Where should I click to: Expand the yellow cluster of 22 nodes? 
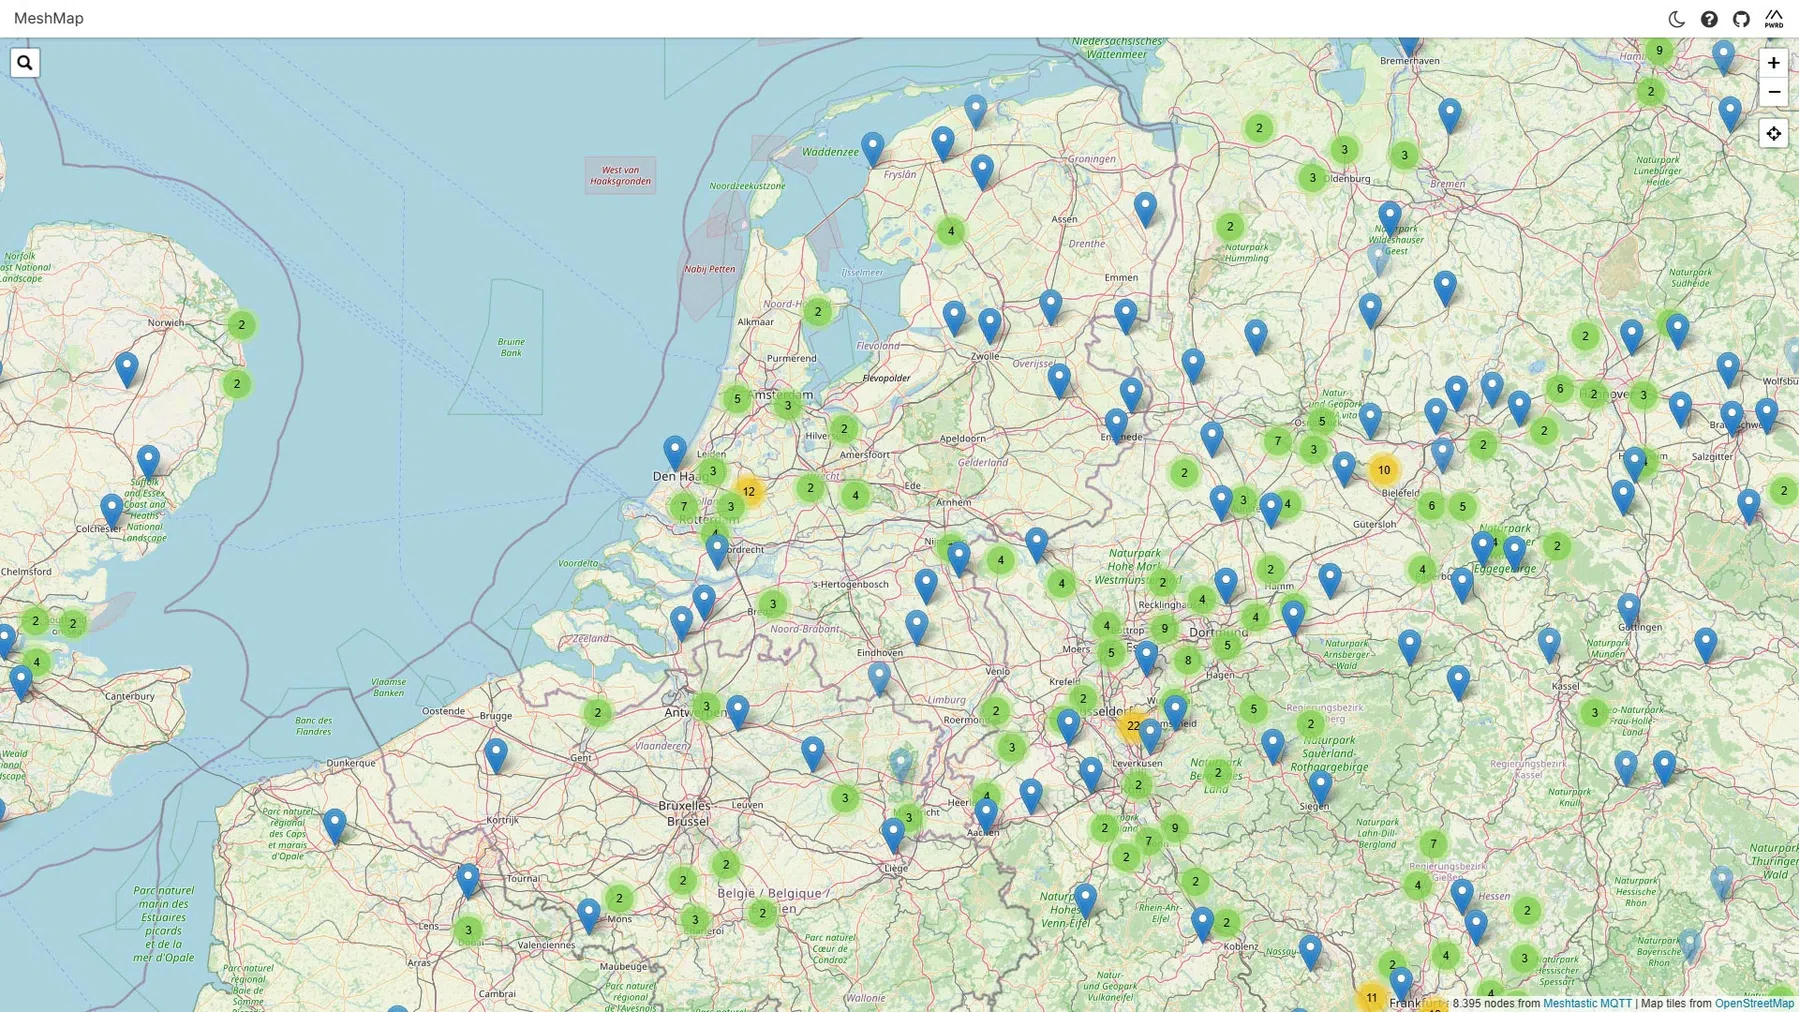[x=1133, y=725]
